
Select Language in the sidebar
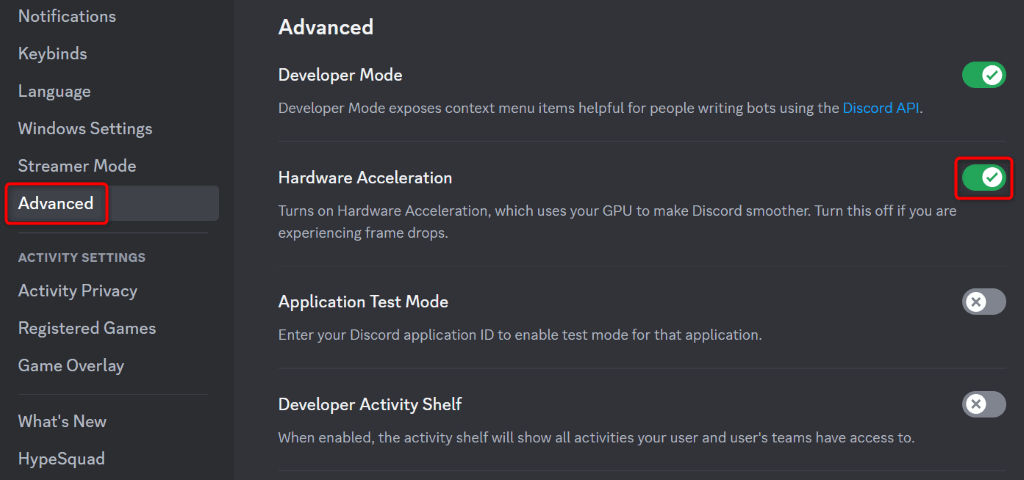[54, 91]
